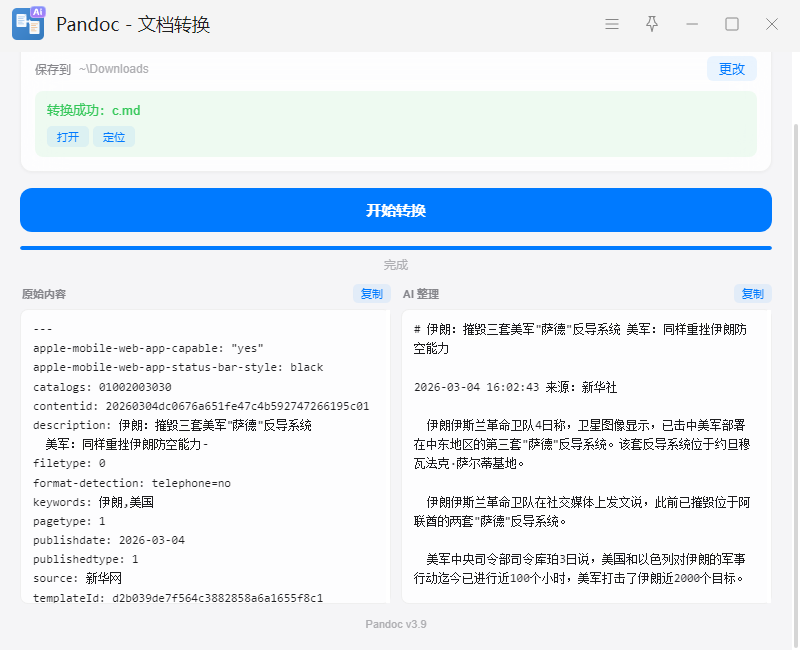Click 更改 to change save location
This screenshot has width=800, height=650.
click(731, 69)
